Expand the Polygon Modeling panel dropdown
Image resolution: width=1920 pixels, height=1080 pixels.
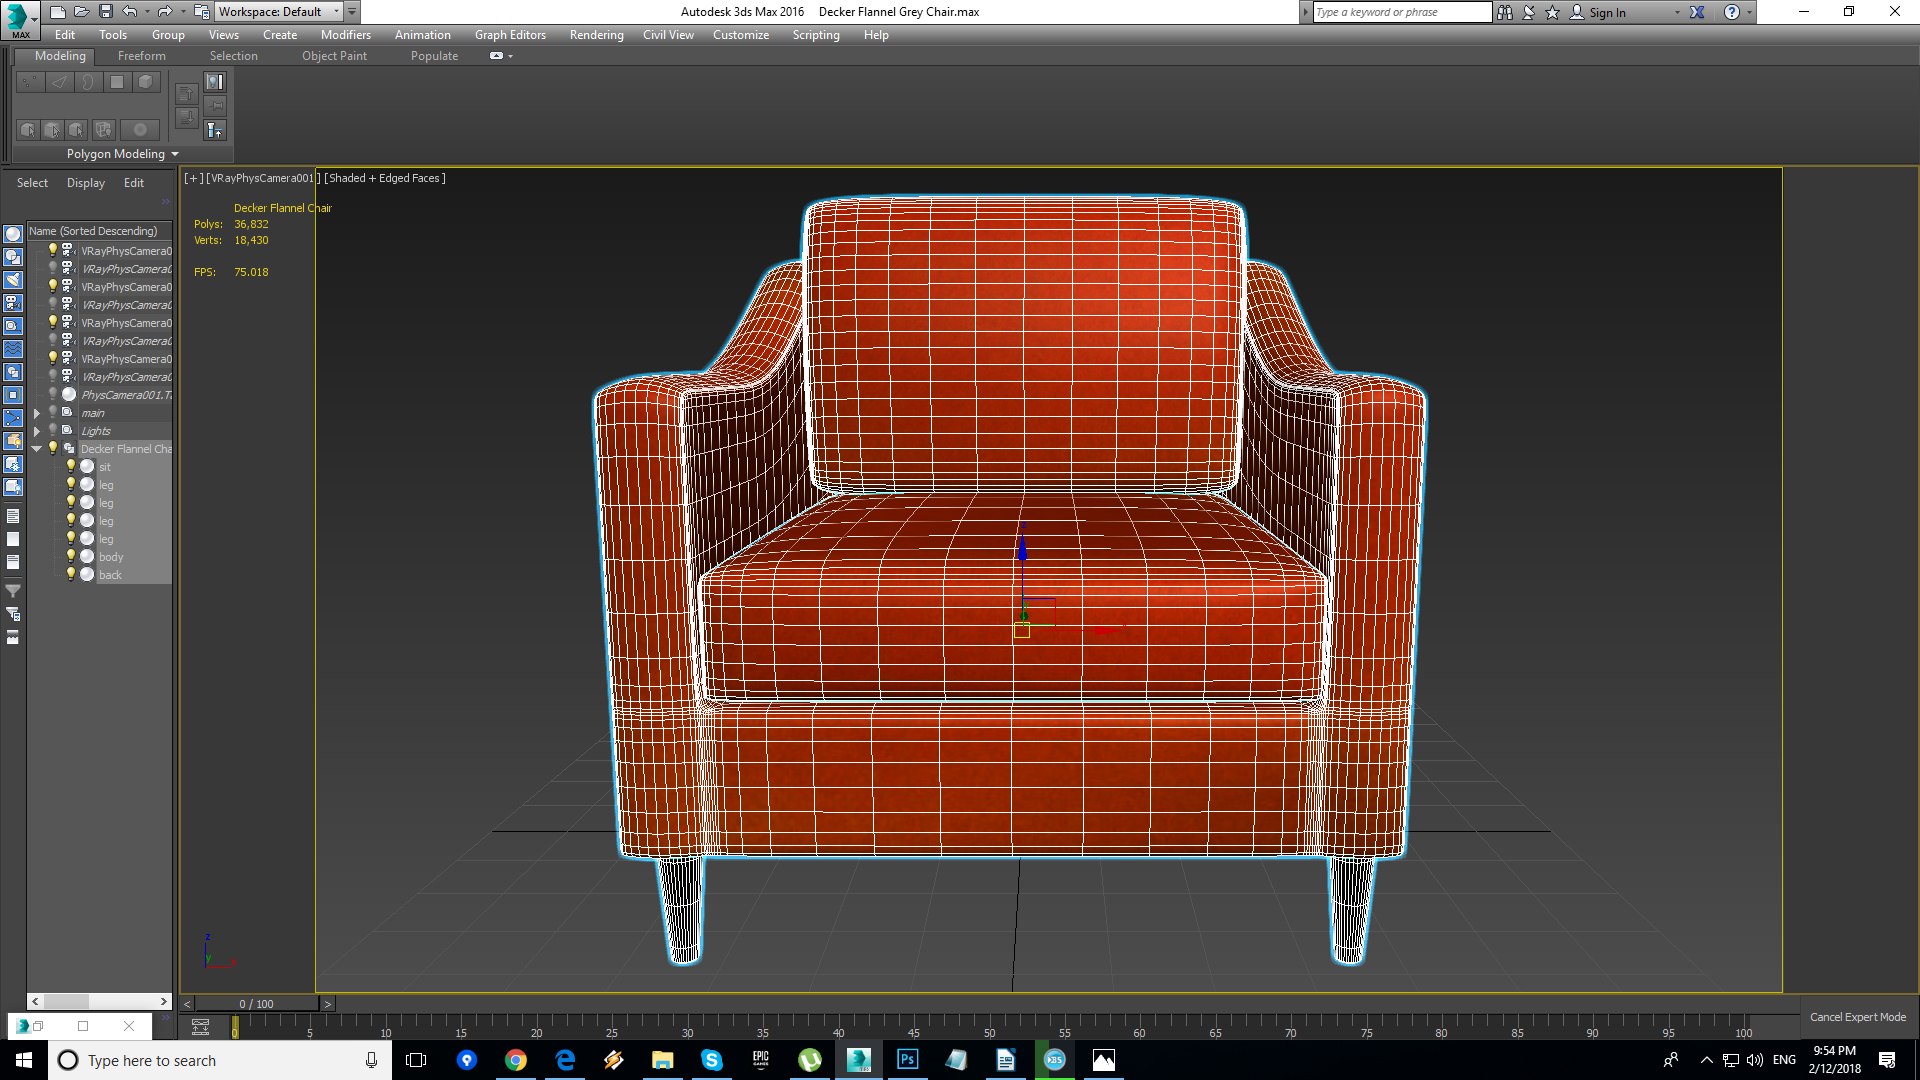[x=122, y=154]
